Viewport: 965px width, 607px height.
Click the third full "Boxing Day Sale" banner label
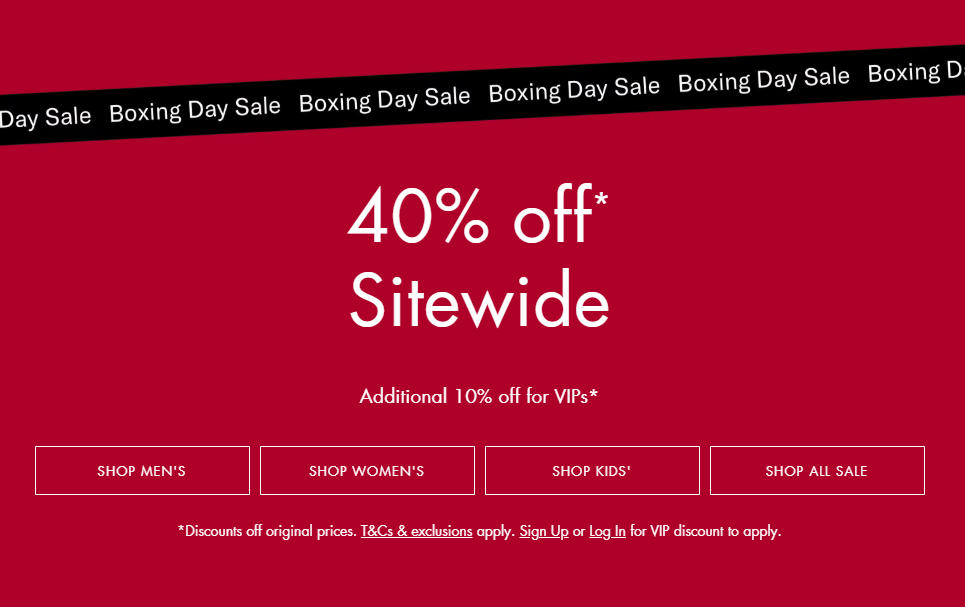click(574, 89)
